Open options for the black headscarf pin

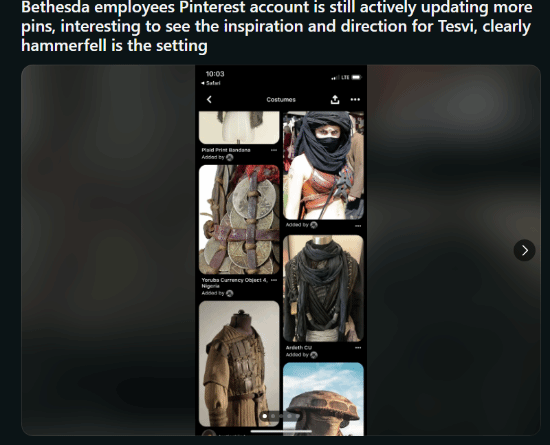point(358,226)
